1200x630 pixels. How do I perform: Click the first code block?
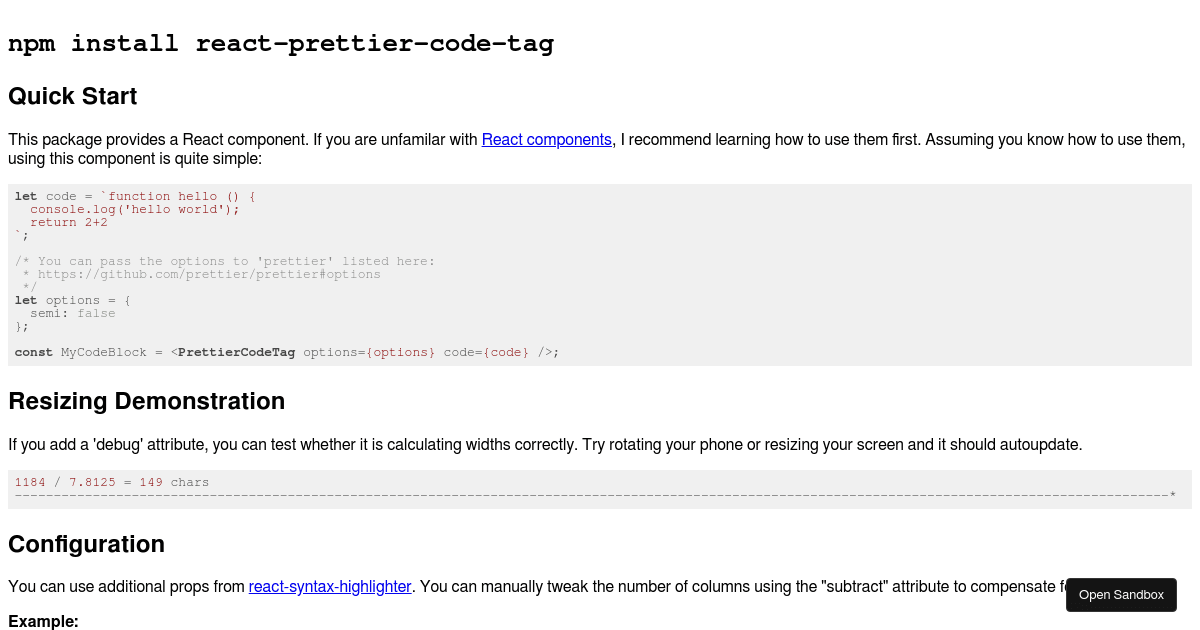[600, 274]
